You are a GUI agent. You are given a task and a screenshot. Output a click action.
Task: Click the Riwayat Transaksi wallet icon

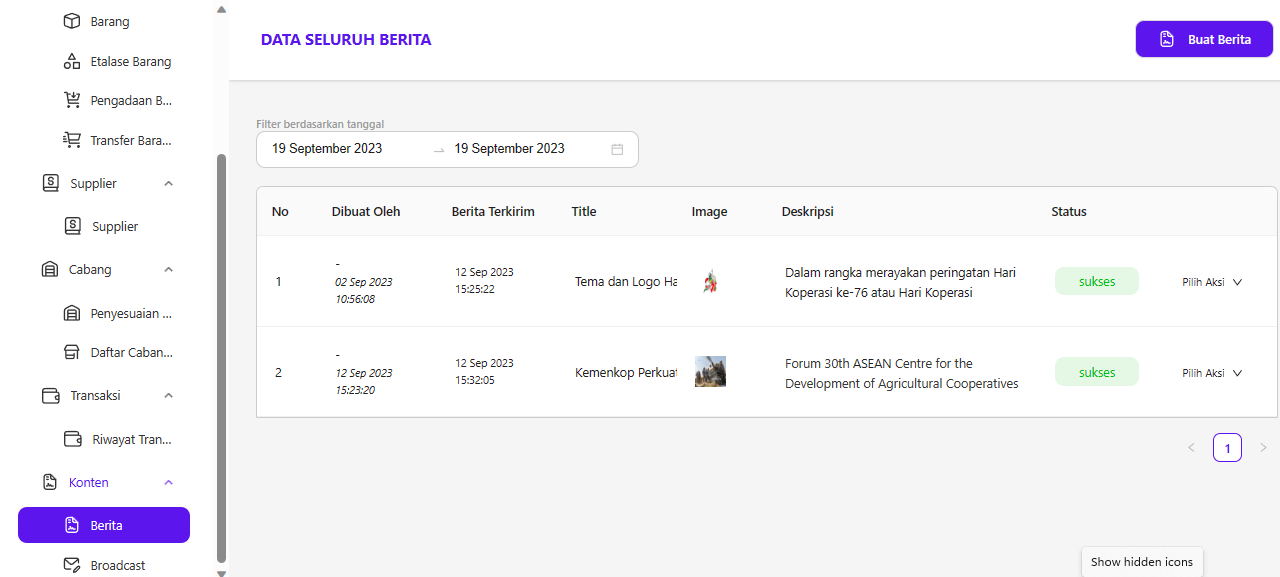pyautogui.click(x=72, y=439)
